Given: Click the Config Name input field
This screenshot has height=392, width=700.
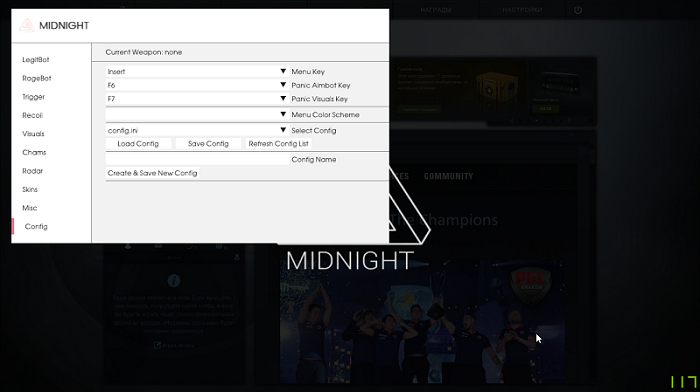Looking at the screenshot, I should point(197,159).
